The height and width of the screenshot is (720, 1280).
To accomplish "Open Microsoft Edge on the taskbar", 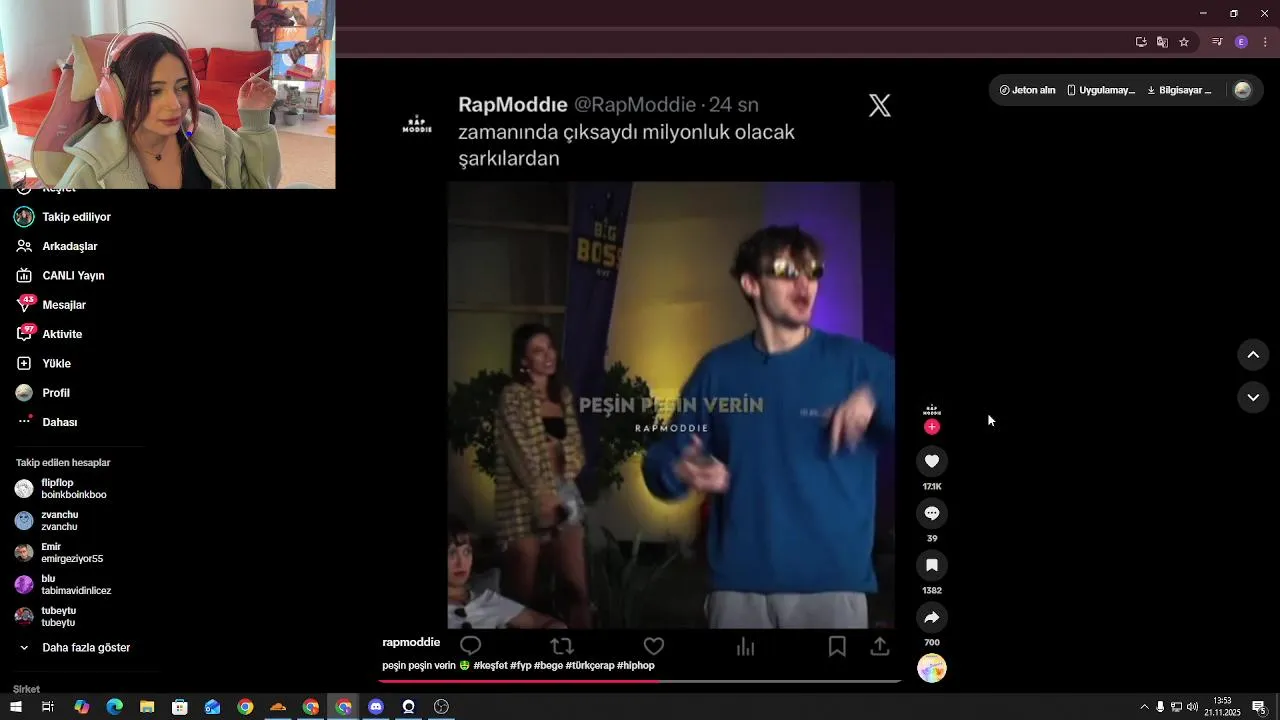I will click(x=114, y=707).
